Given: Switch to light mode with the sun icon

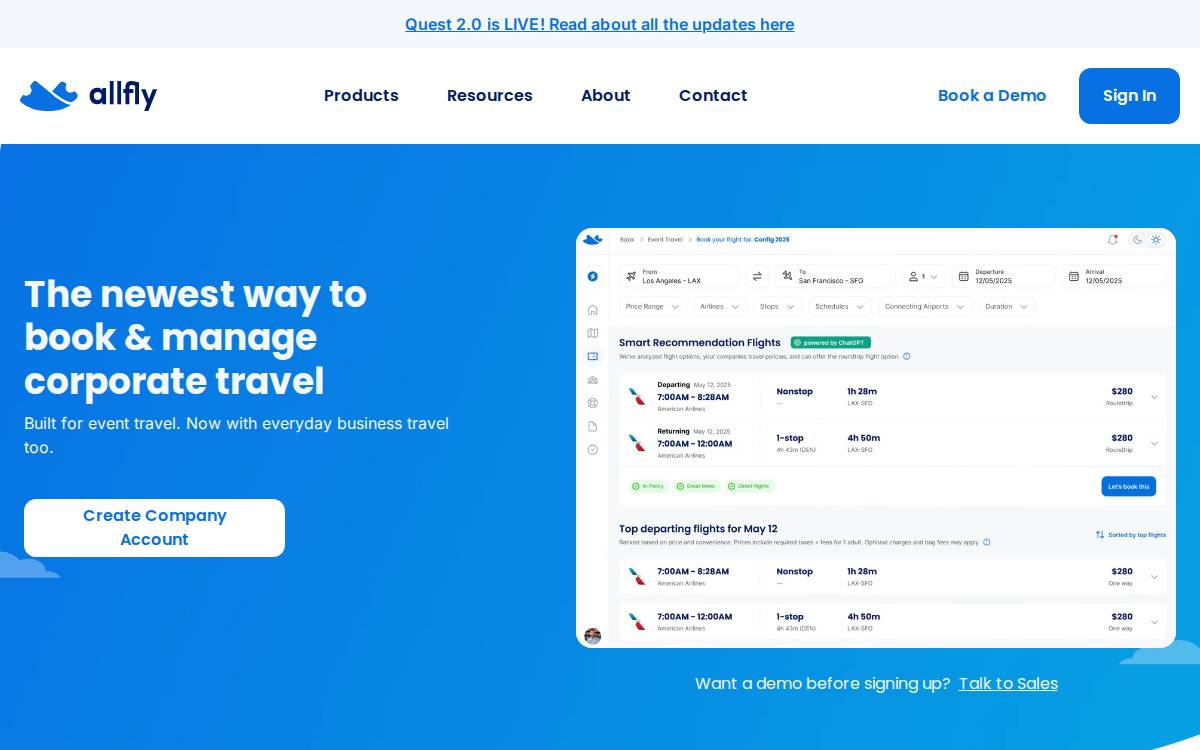Looking at the screenshot, I should point(1156,240).
